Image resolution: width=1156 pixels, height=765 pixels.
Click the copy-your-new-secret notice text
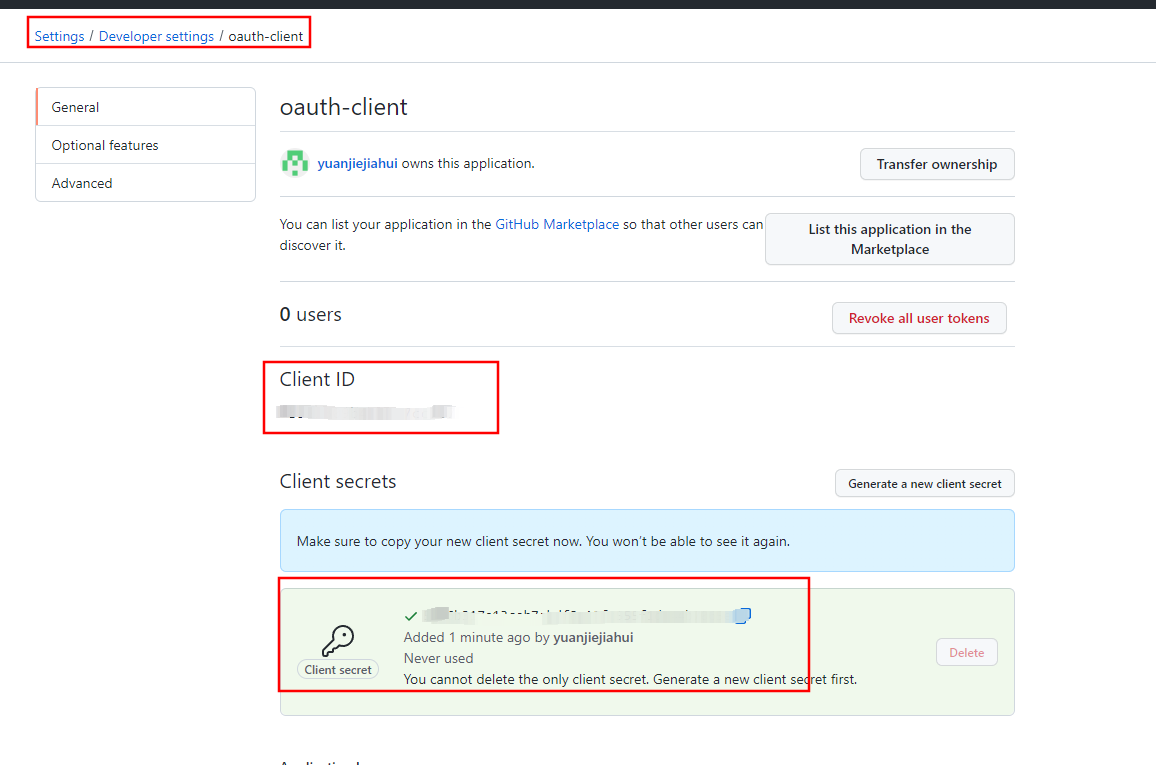click(x=543, y=541)
